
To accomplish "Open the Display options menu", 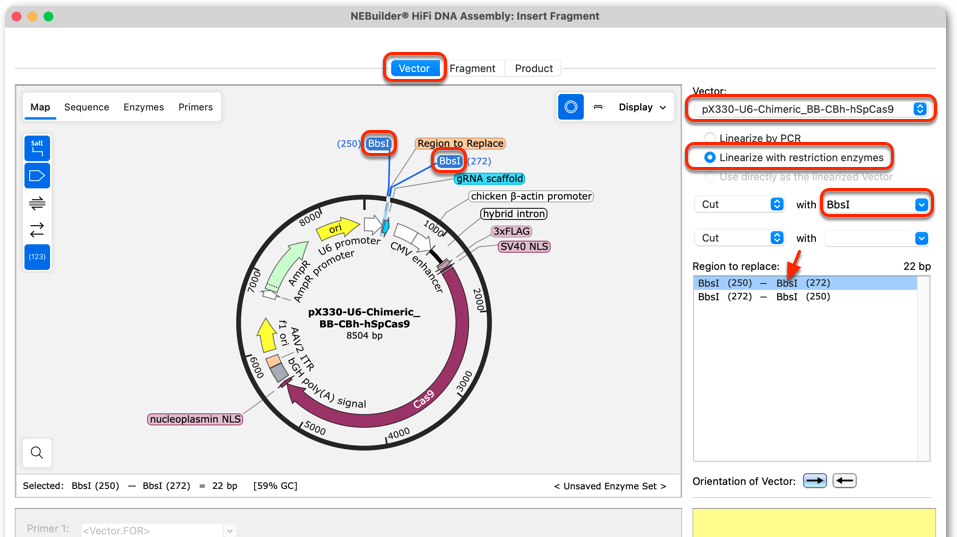I will point(642,107).
